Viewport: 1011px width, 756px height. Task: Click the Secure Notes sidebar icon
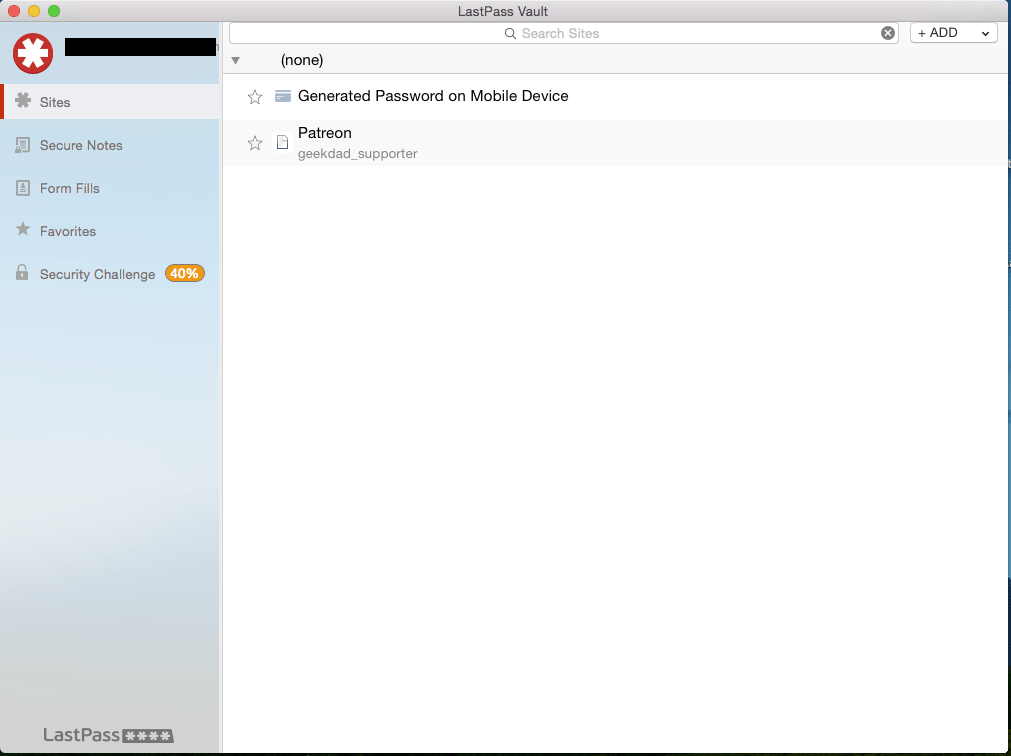[x=22, y=145]
